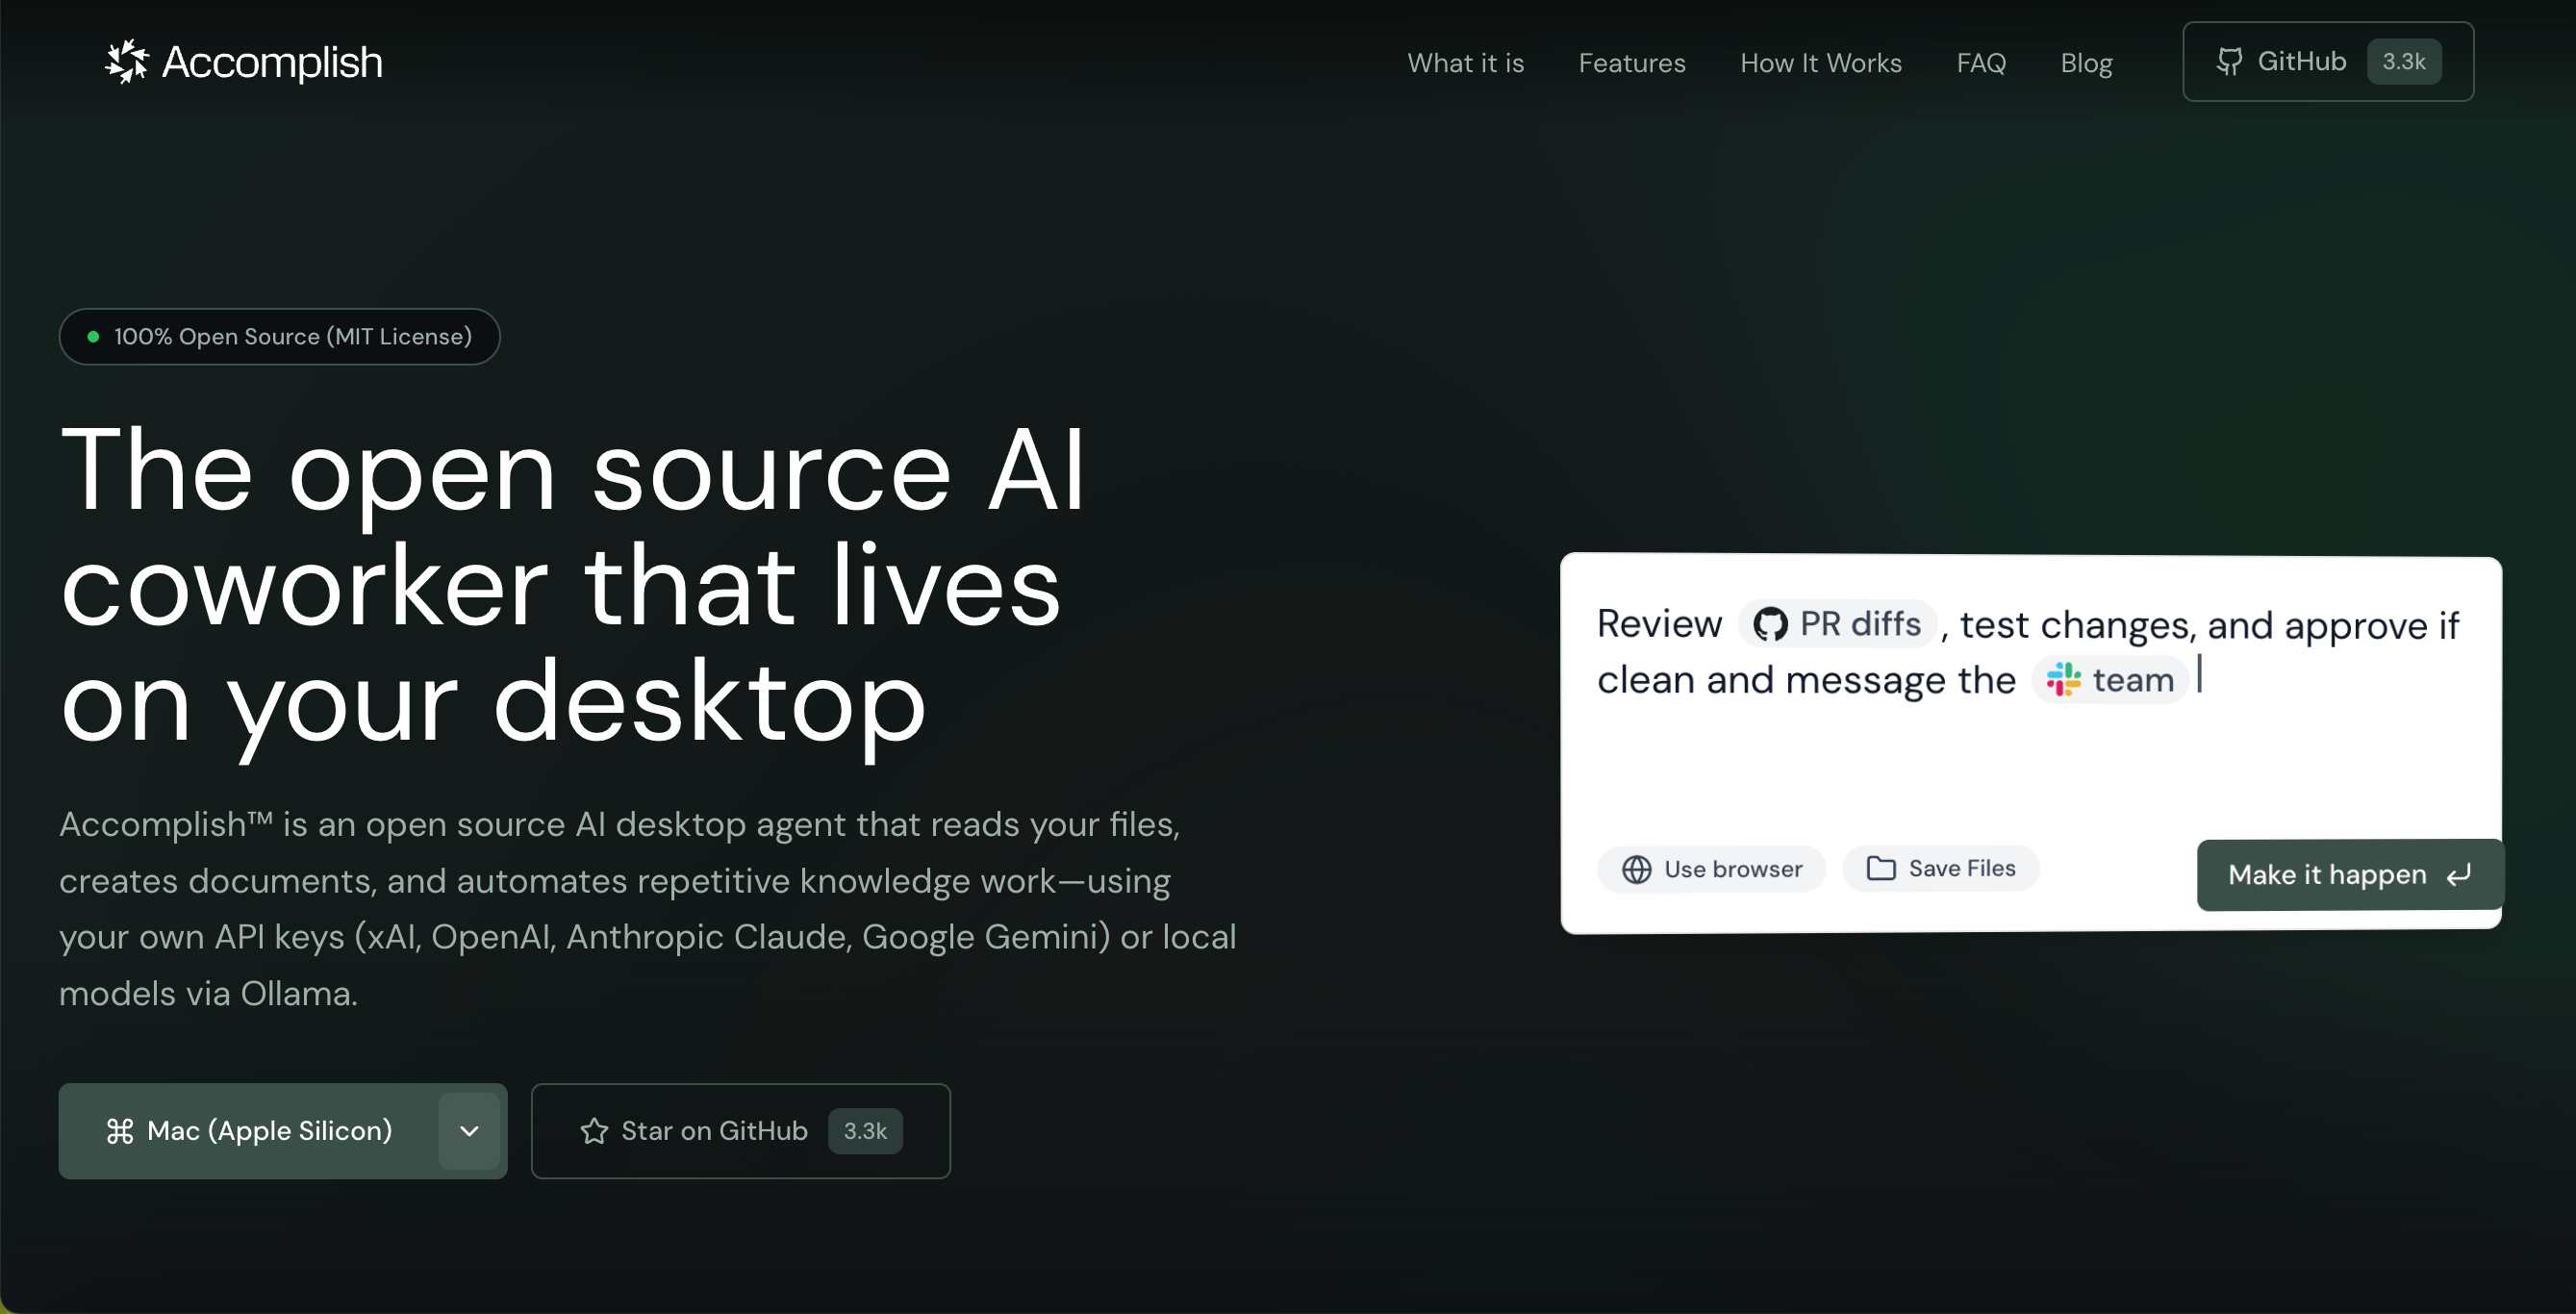This screenshot has width=2576, height=1314.
Task: Go to the Features section
Action: click(x=1631, y=63)
